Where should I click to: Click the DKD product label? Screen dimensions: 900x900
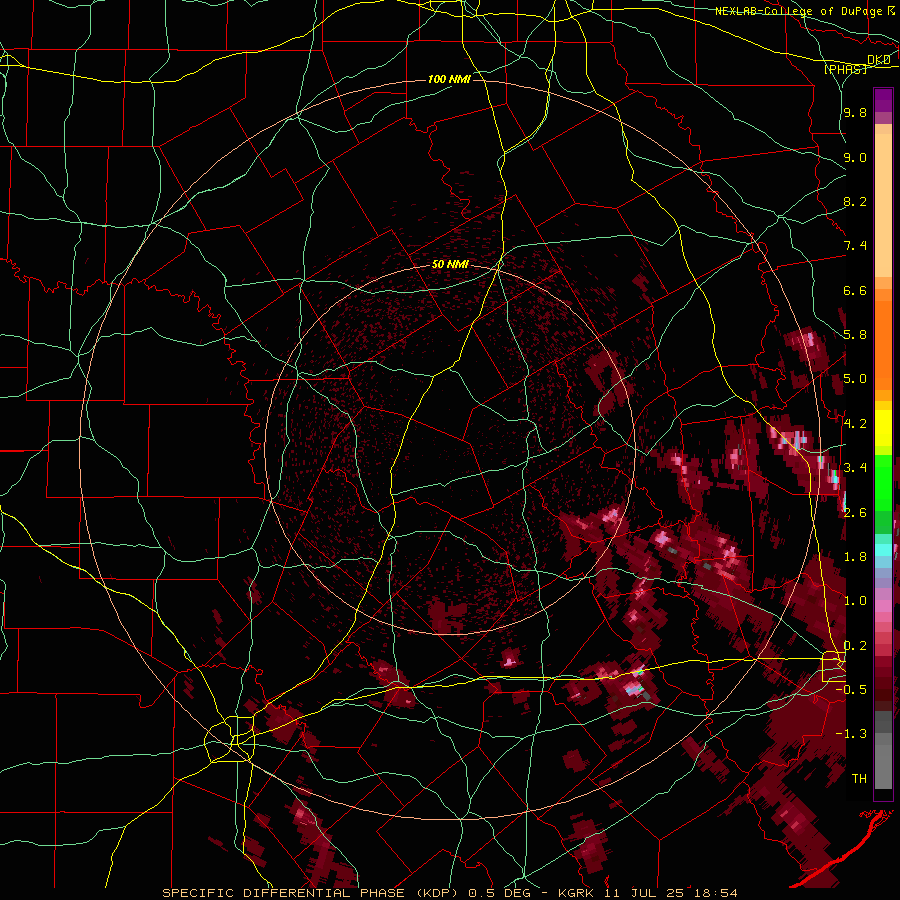[879, 60]
